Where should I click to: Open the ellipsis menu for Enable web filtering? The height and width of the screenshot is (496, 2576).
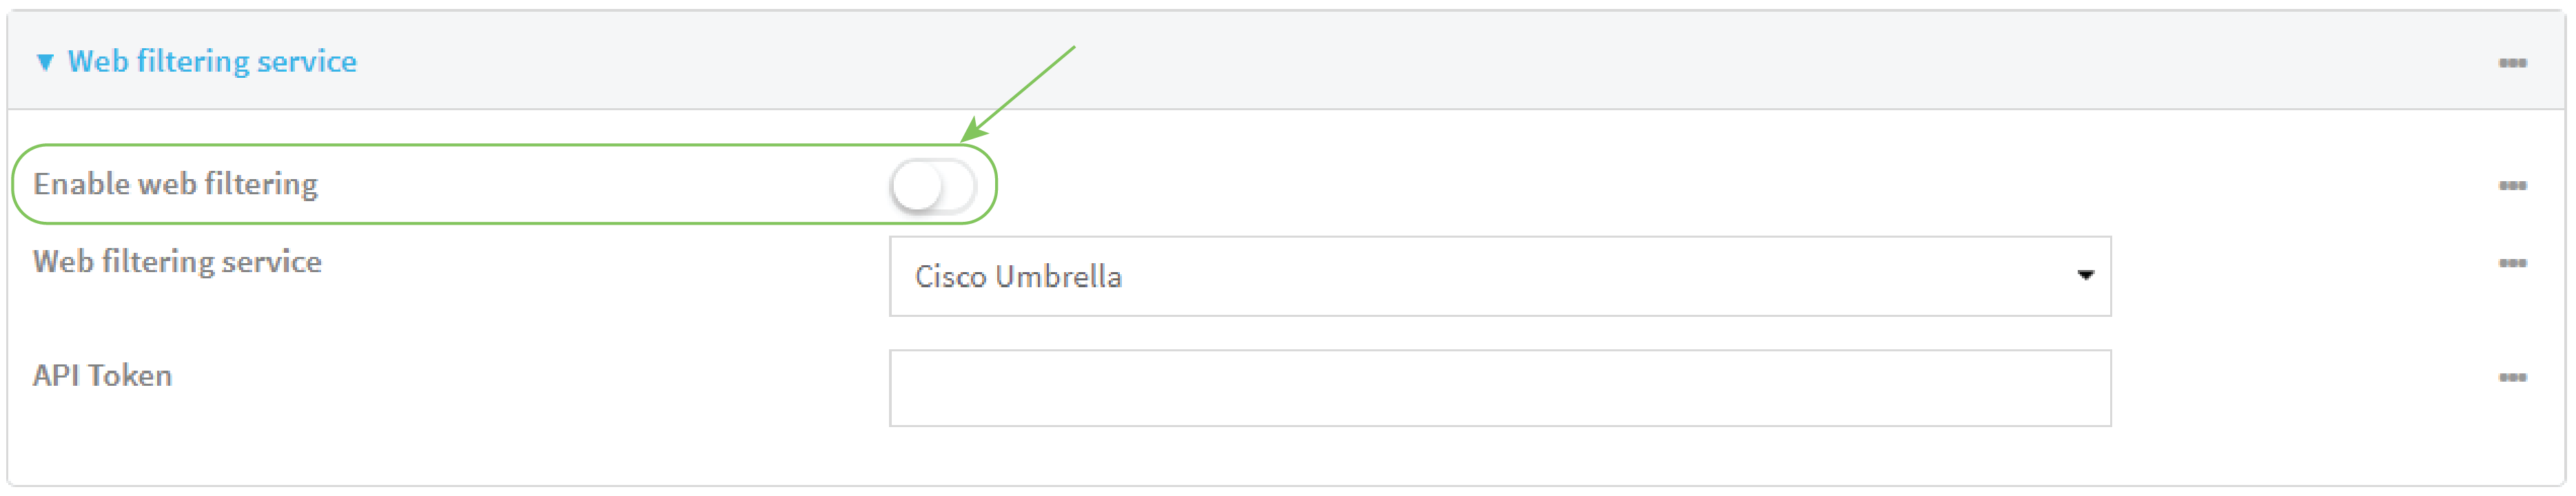[x=2512, y=186]
